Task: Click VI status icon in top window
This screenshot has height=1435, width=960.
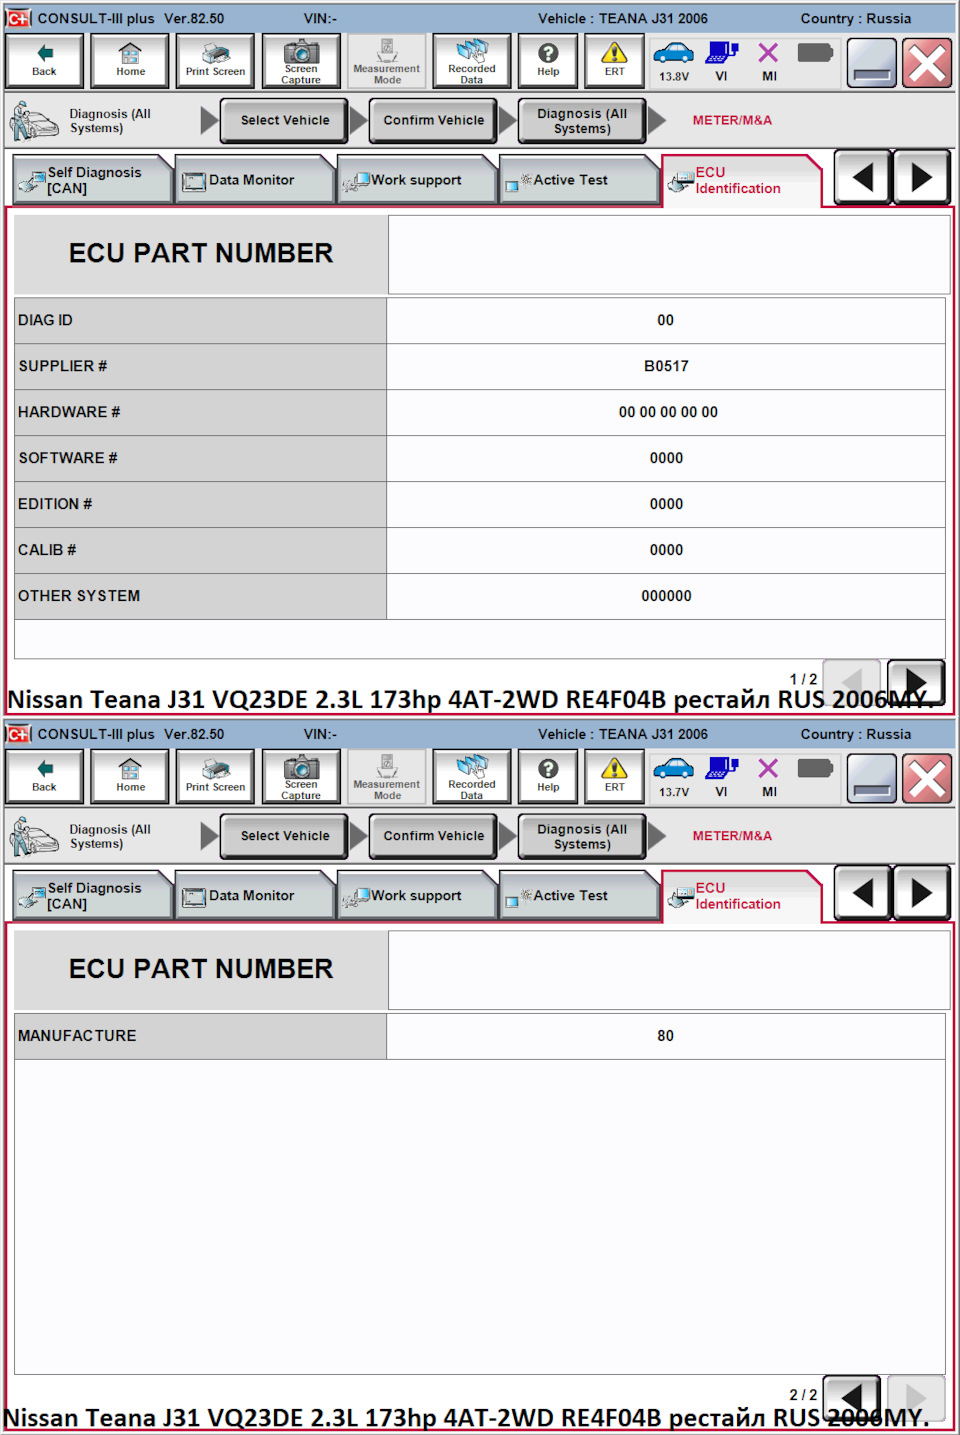Action: click(x=722, y=61)
